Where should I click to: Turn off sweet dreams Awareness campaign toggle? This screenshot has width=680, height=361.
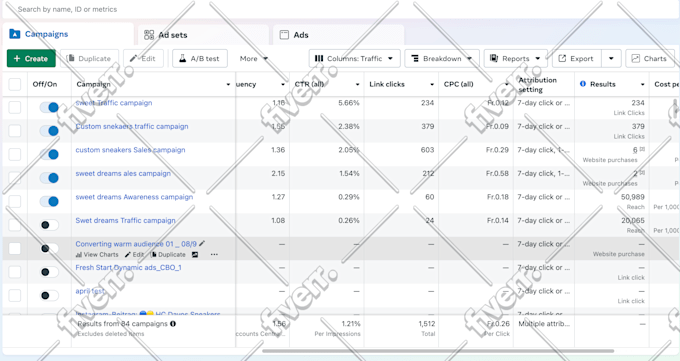pyautogui.click(x=49, y=201)
